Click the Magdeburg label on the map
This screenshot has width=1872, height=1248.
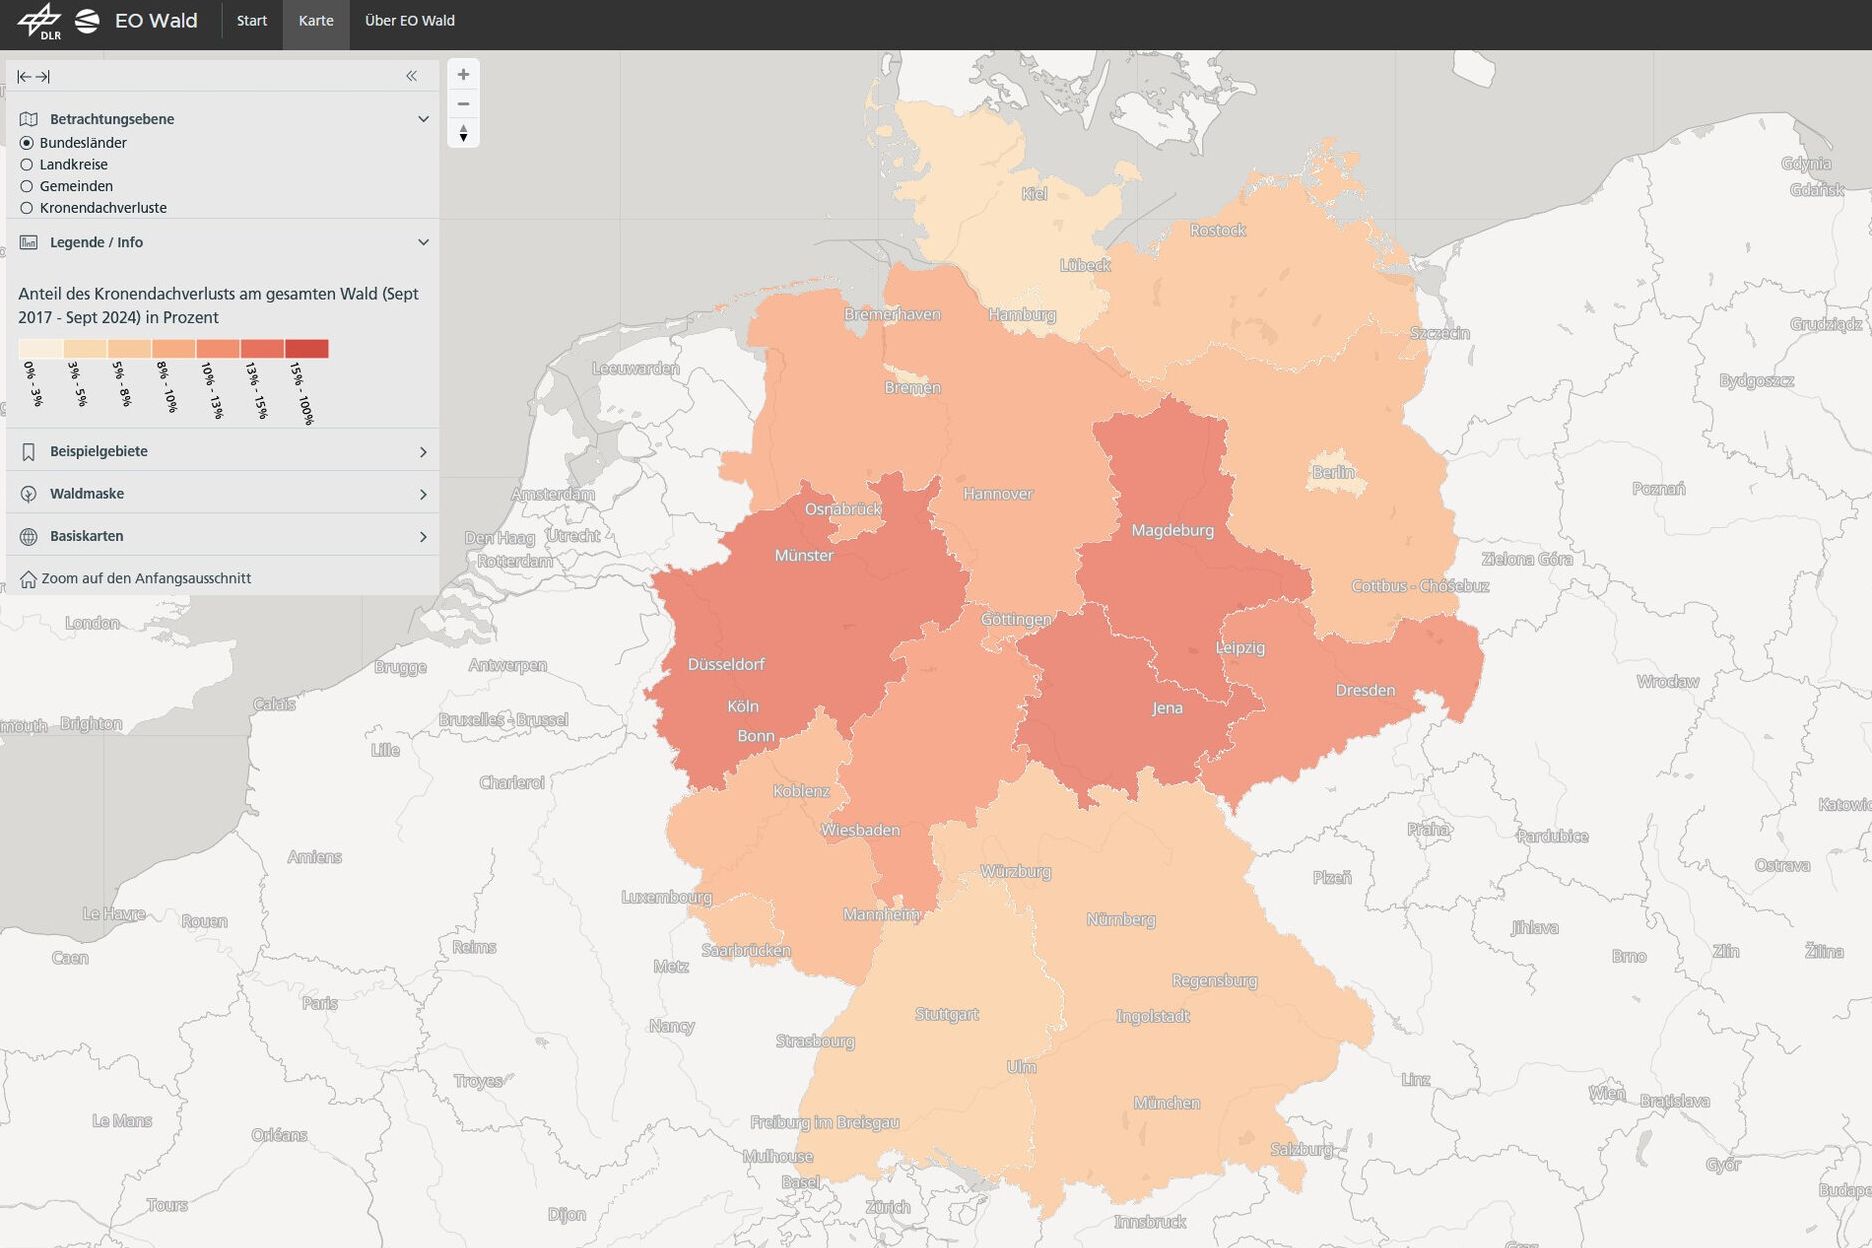tap(1172, 530)
